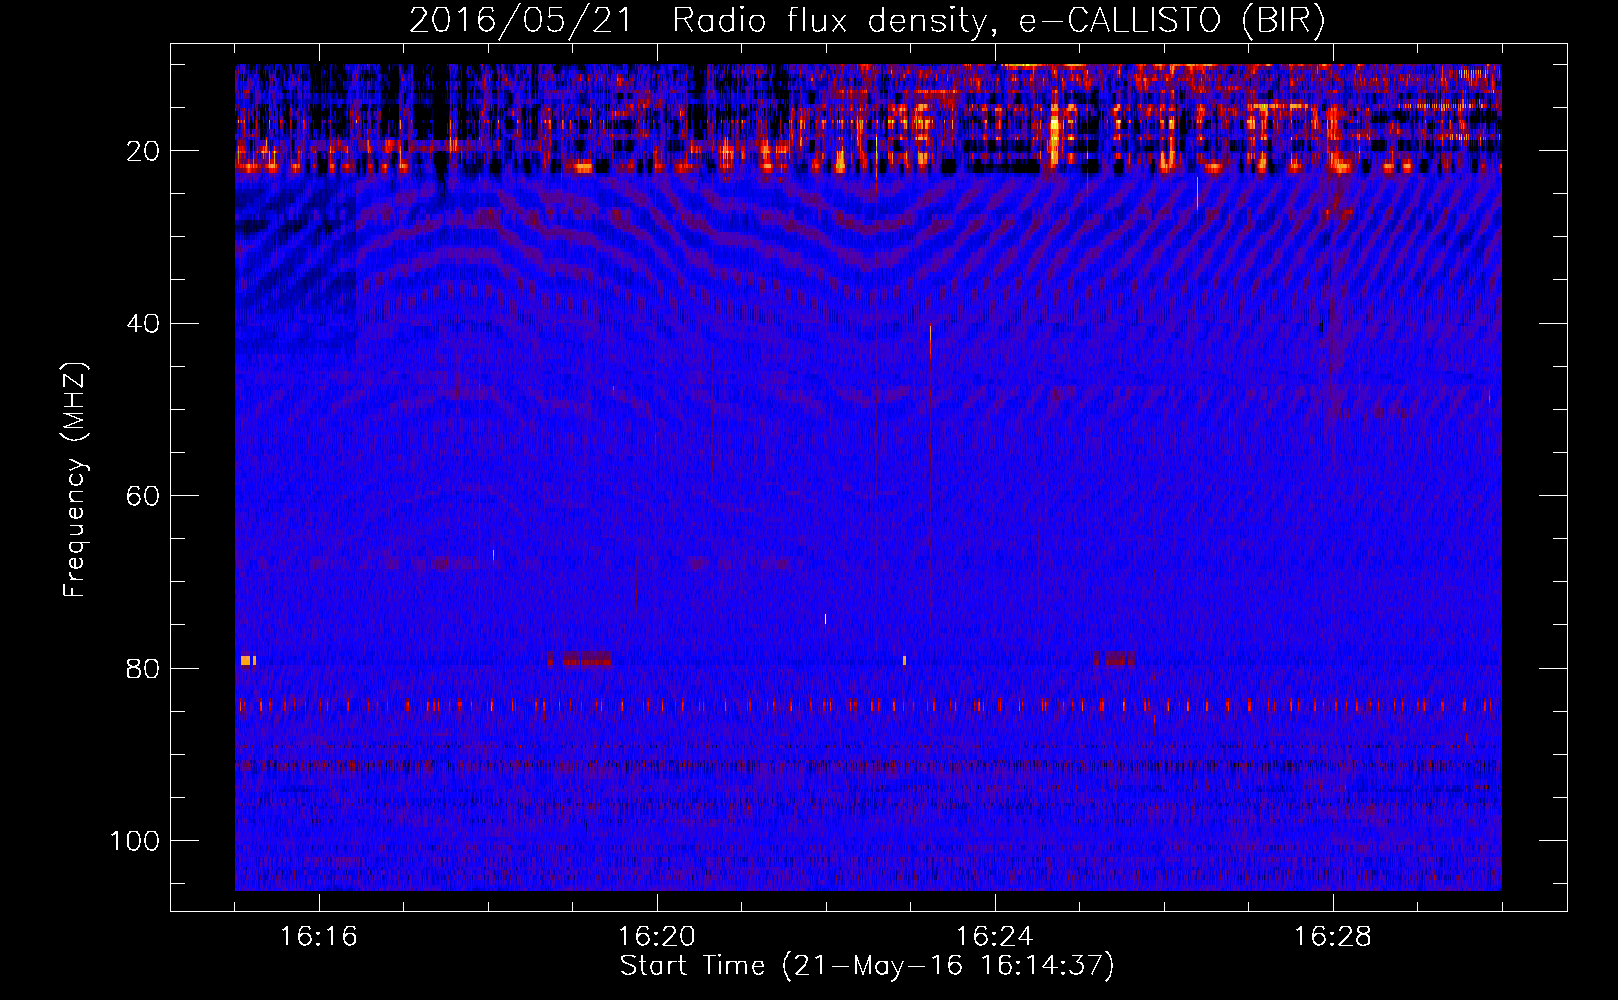Click the frequency tick label "60"
This screenshot has width=1618, height=1000.
(143, 497)
